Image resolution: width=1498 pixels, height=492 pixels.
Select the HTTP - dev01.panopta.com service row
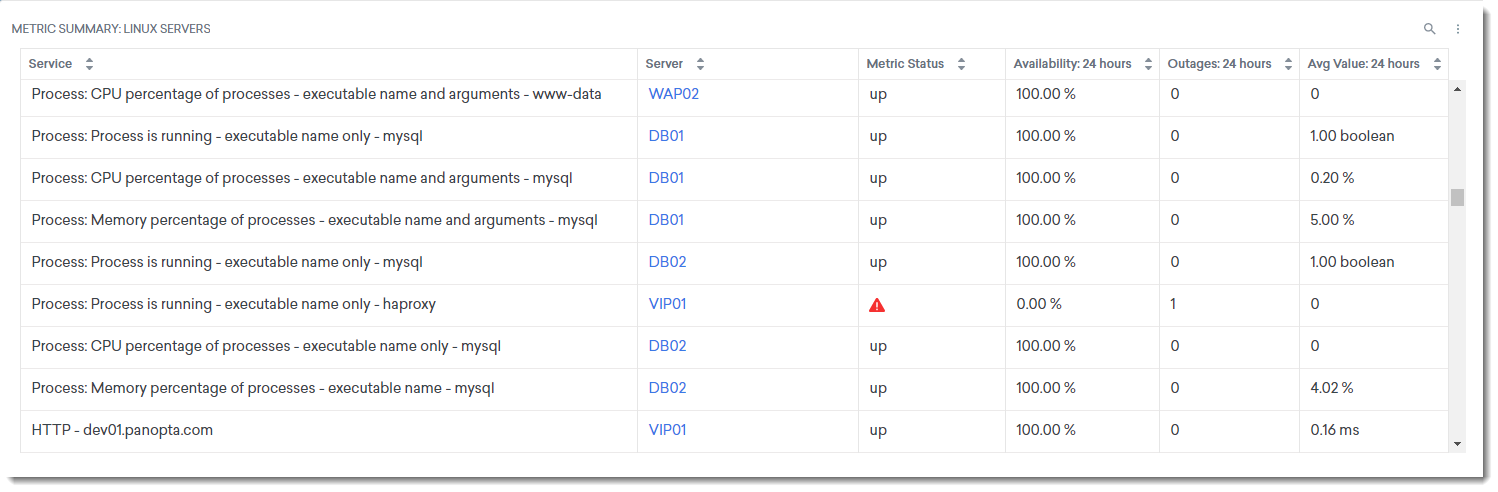coord(122,430)
